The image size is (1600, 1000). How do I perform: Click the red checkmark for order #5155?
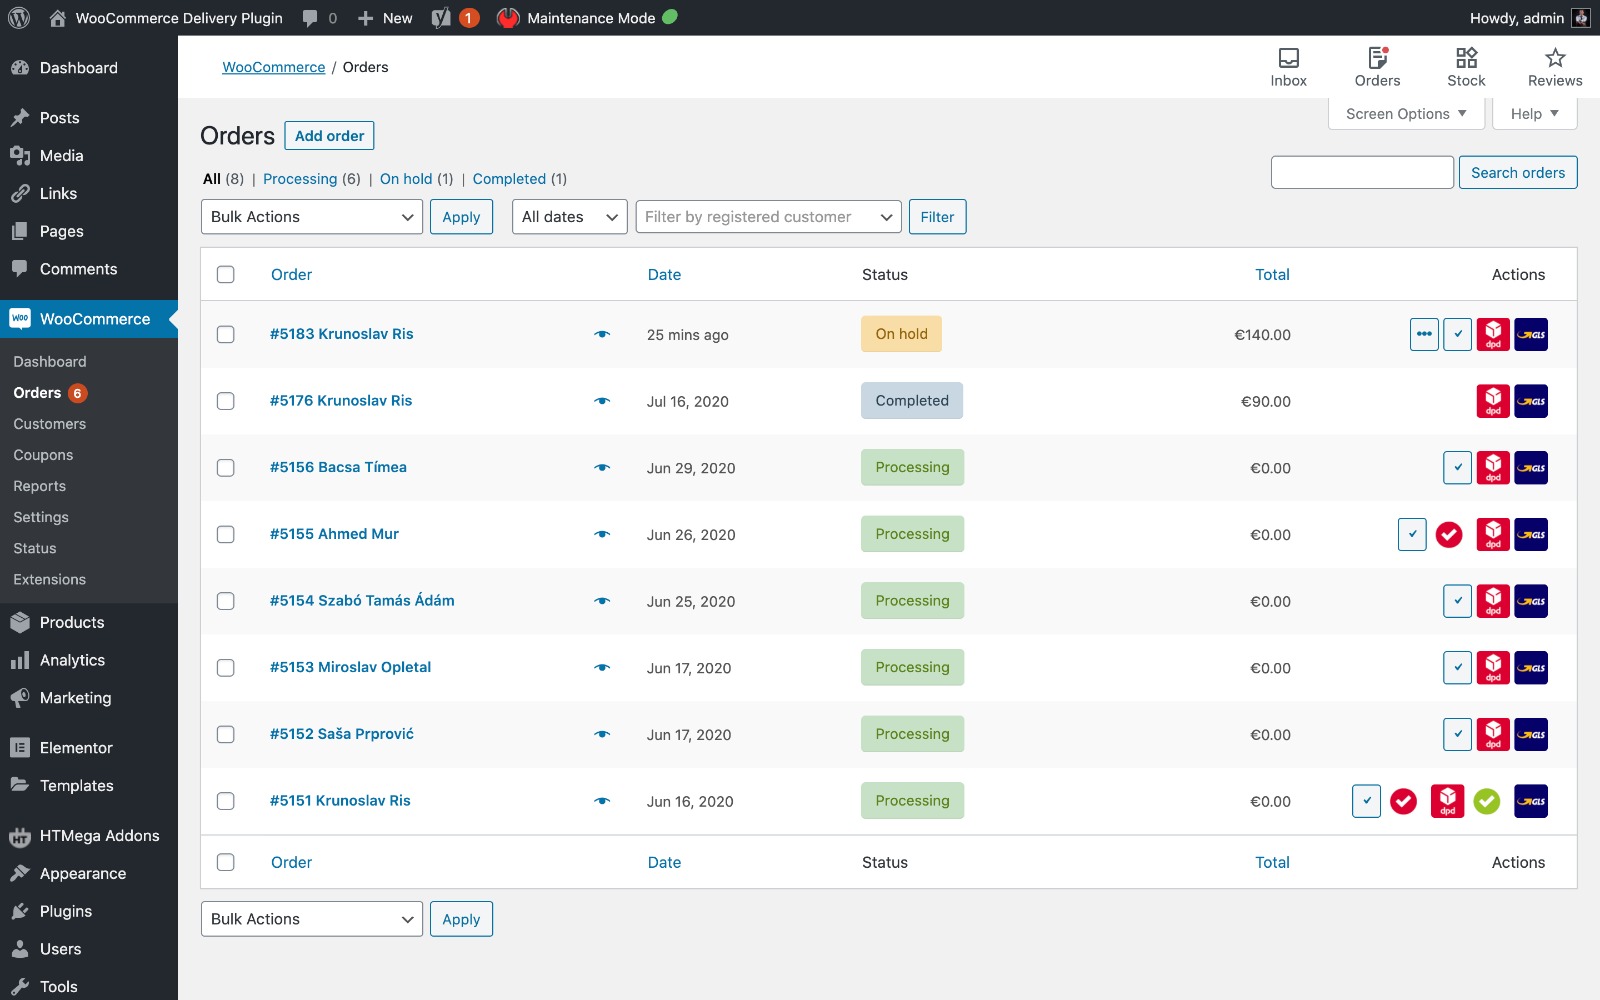tap(1449, 535)
